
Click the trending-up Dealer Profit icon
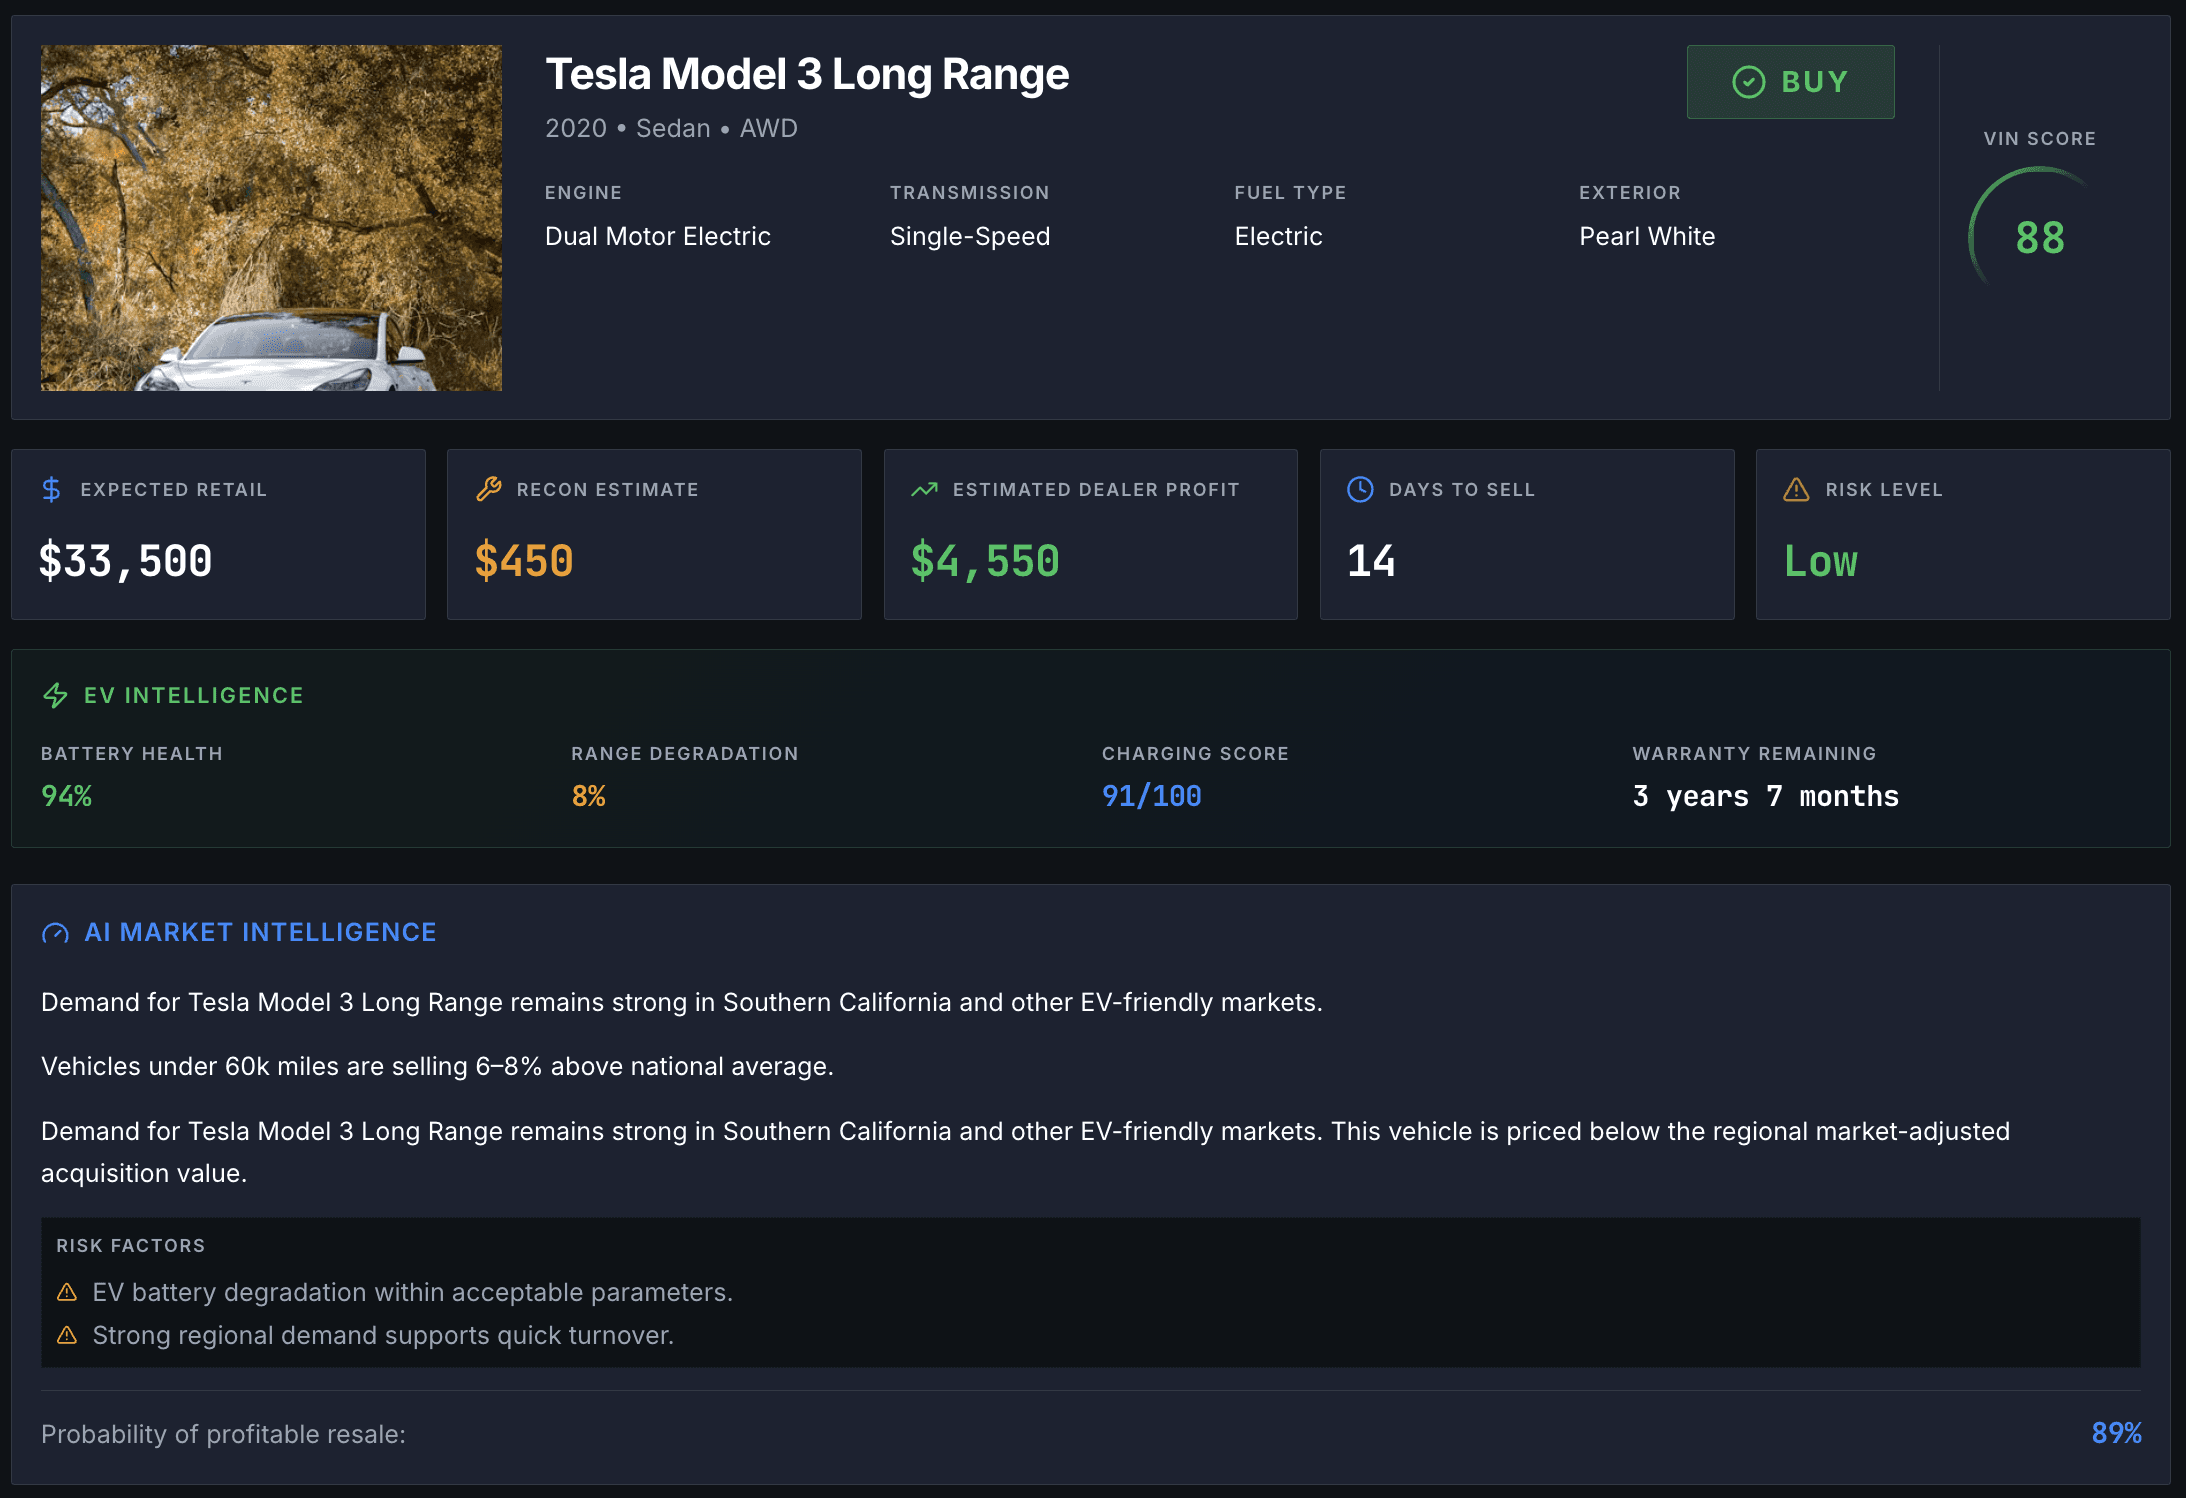924,489
